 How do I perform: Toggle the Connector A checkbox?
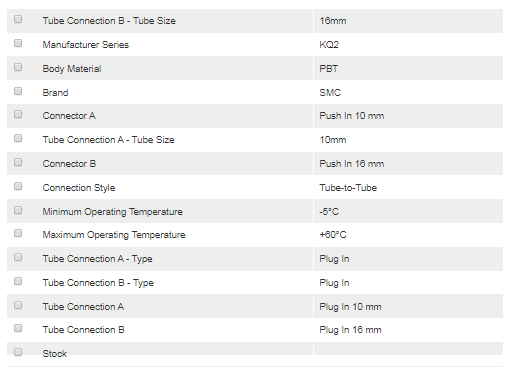(x=18, y=114)
